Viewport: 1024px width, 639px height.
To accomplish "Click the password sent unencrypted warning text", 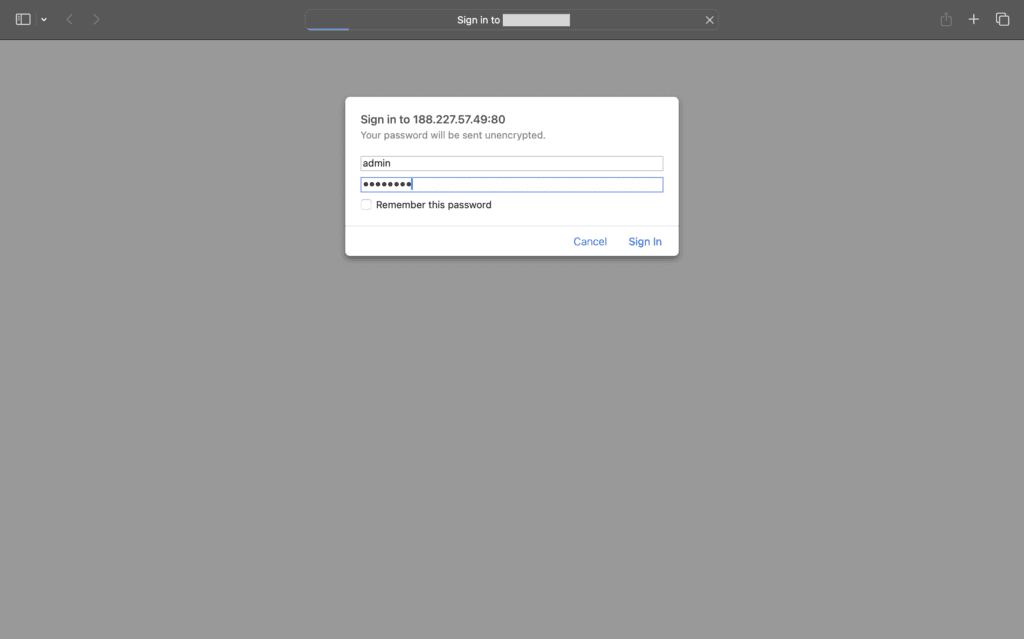I will click(x=452, y=135).
